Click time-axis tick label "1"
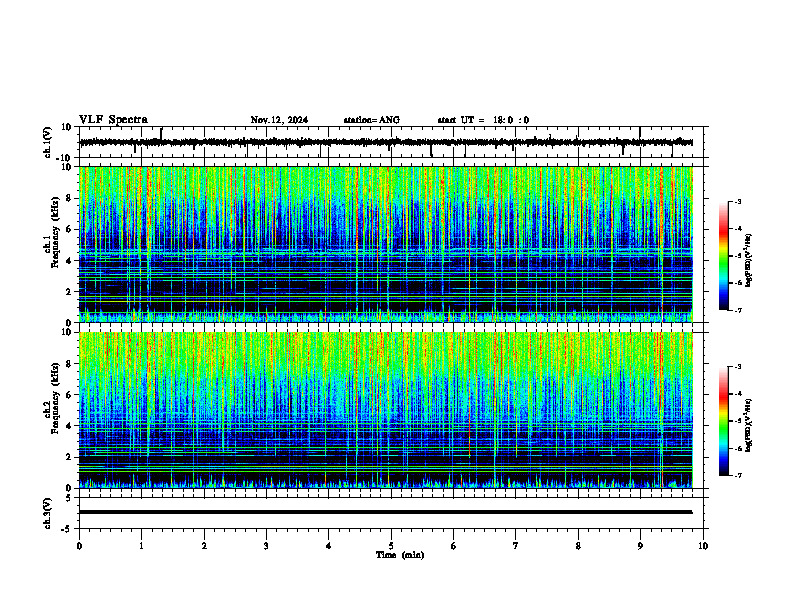The image size is (792, 612). [141, 546]
